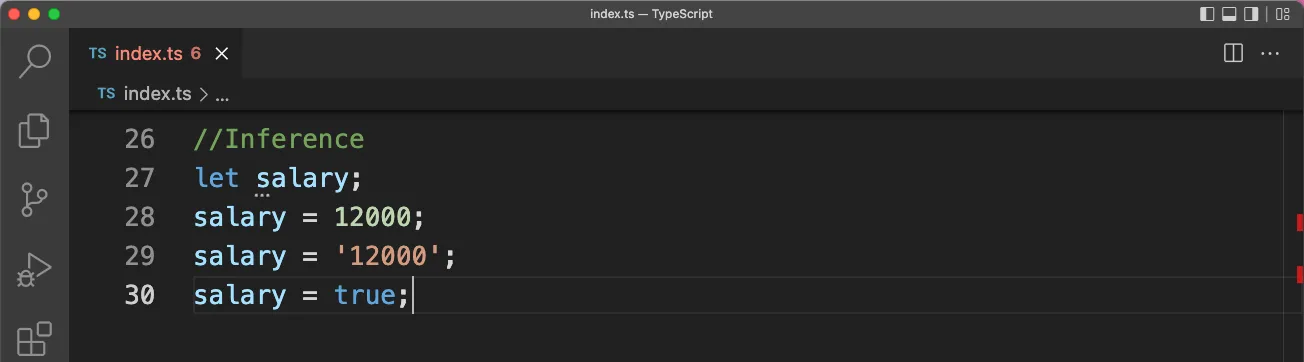Click salary identifier on line 30
The width and height of the screenshot is (1304, 362).
tap(240, 295)
